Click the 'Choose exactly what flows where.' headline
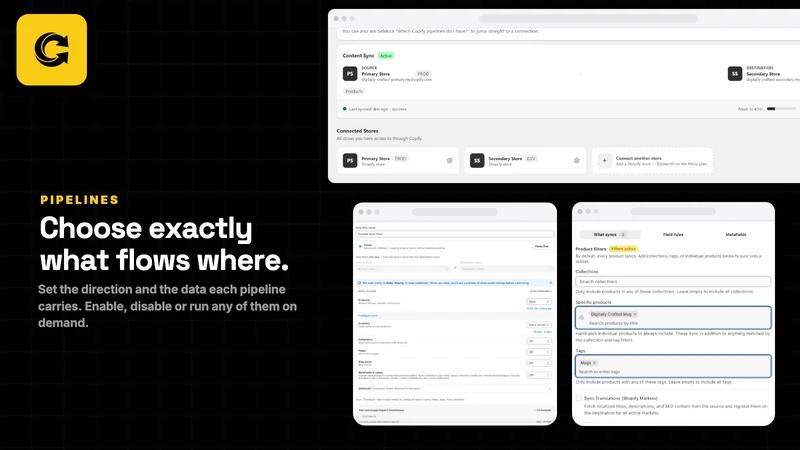 point(164,244)
